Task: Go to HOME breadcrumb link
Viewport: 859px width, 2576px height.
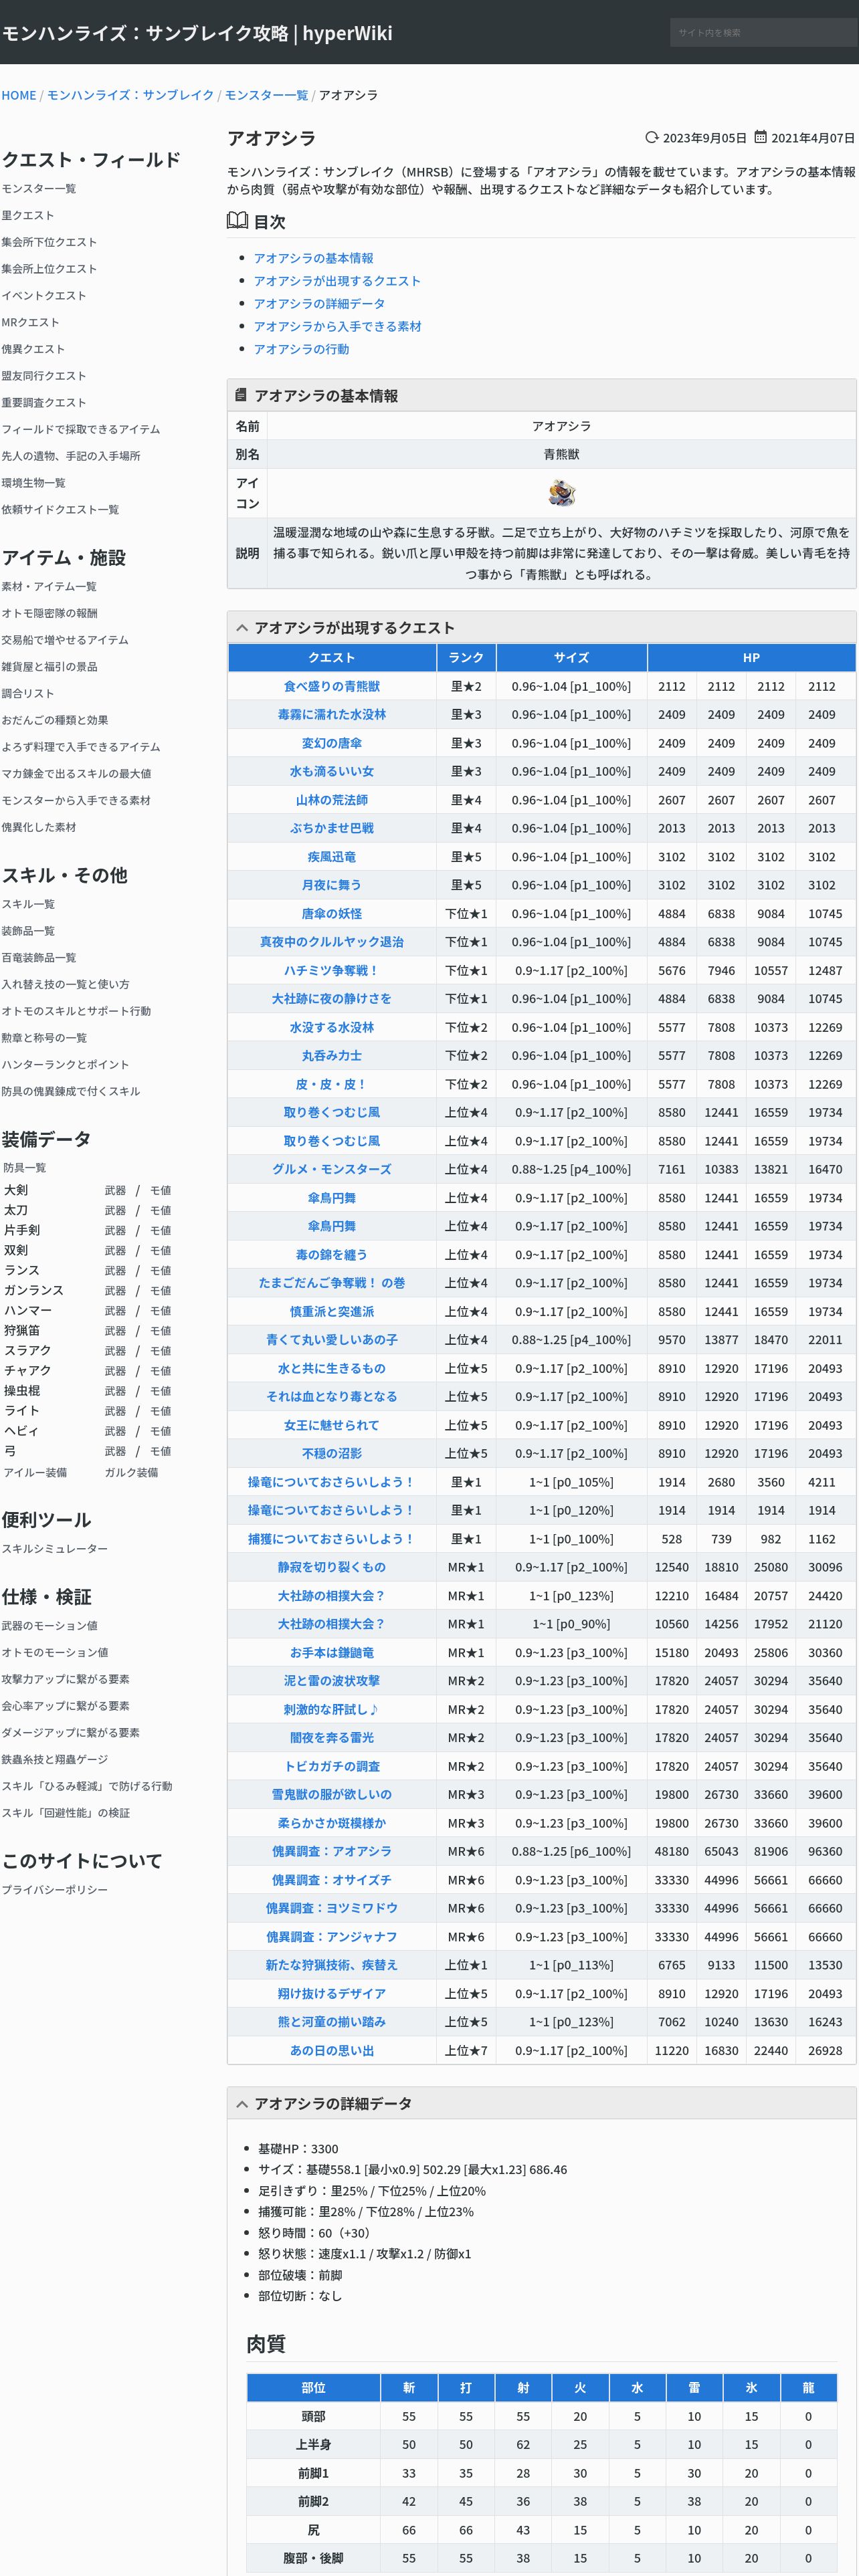Action: coord(19,95)
